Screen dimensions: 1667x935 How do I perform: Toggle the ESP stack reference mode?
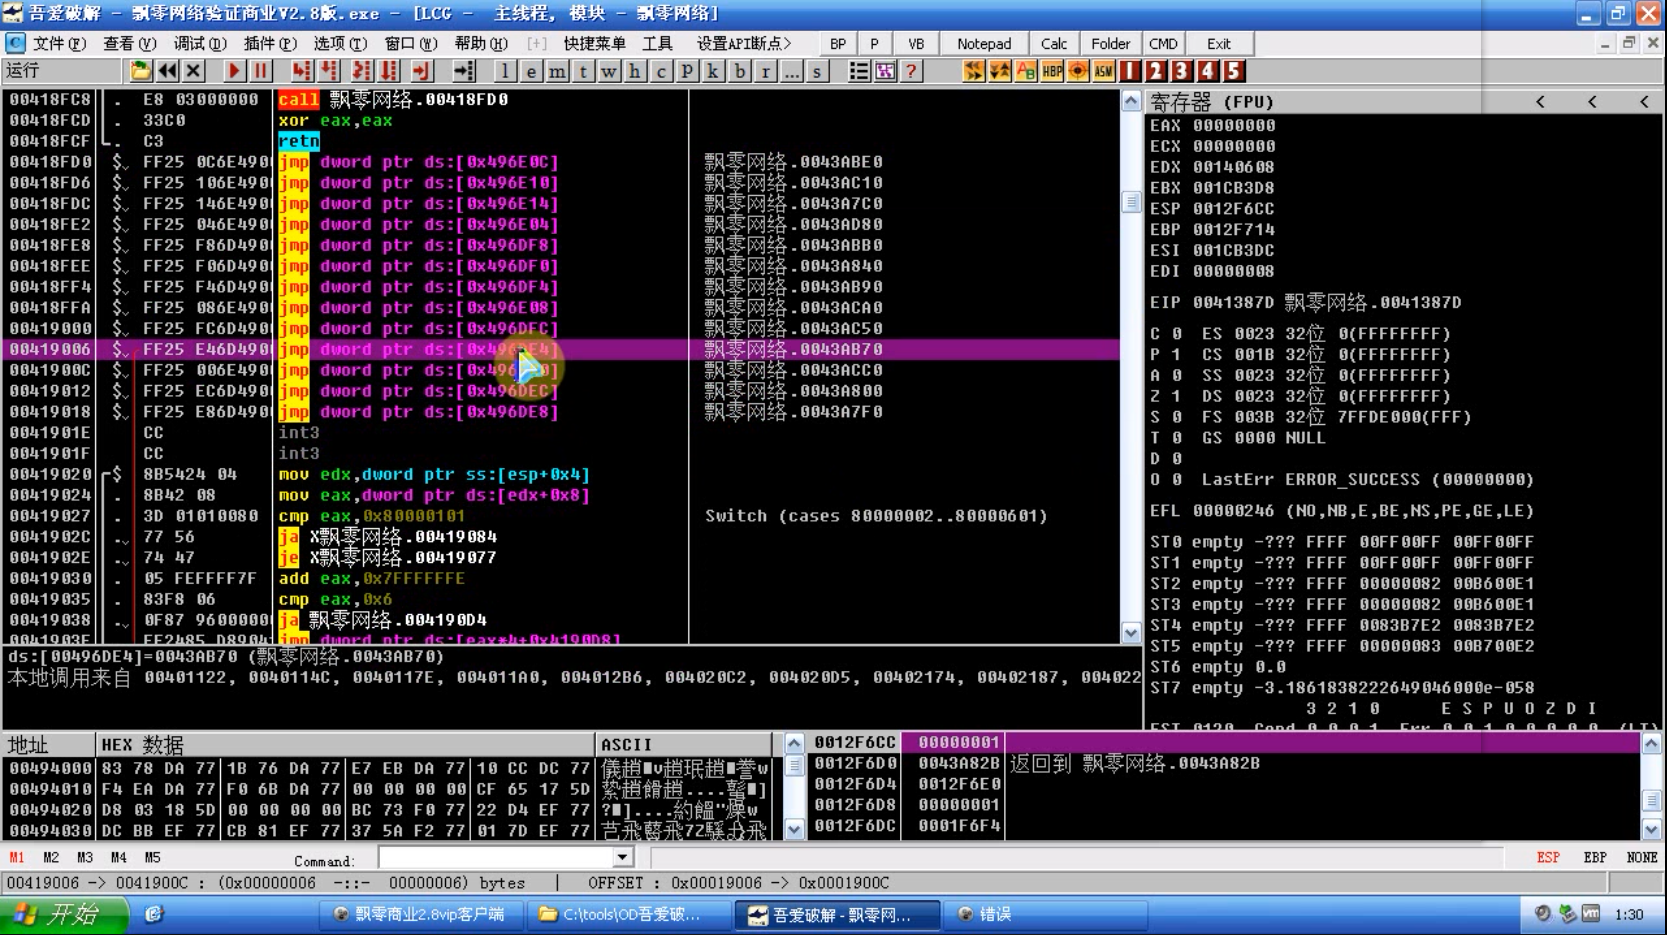(1548, 857)
